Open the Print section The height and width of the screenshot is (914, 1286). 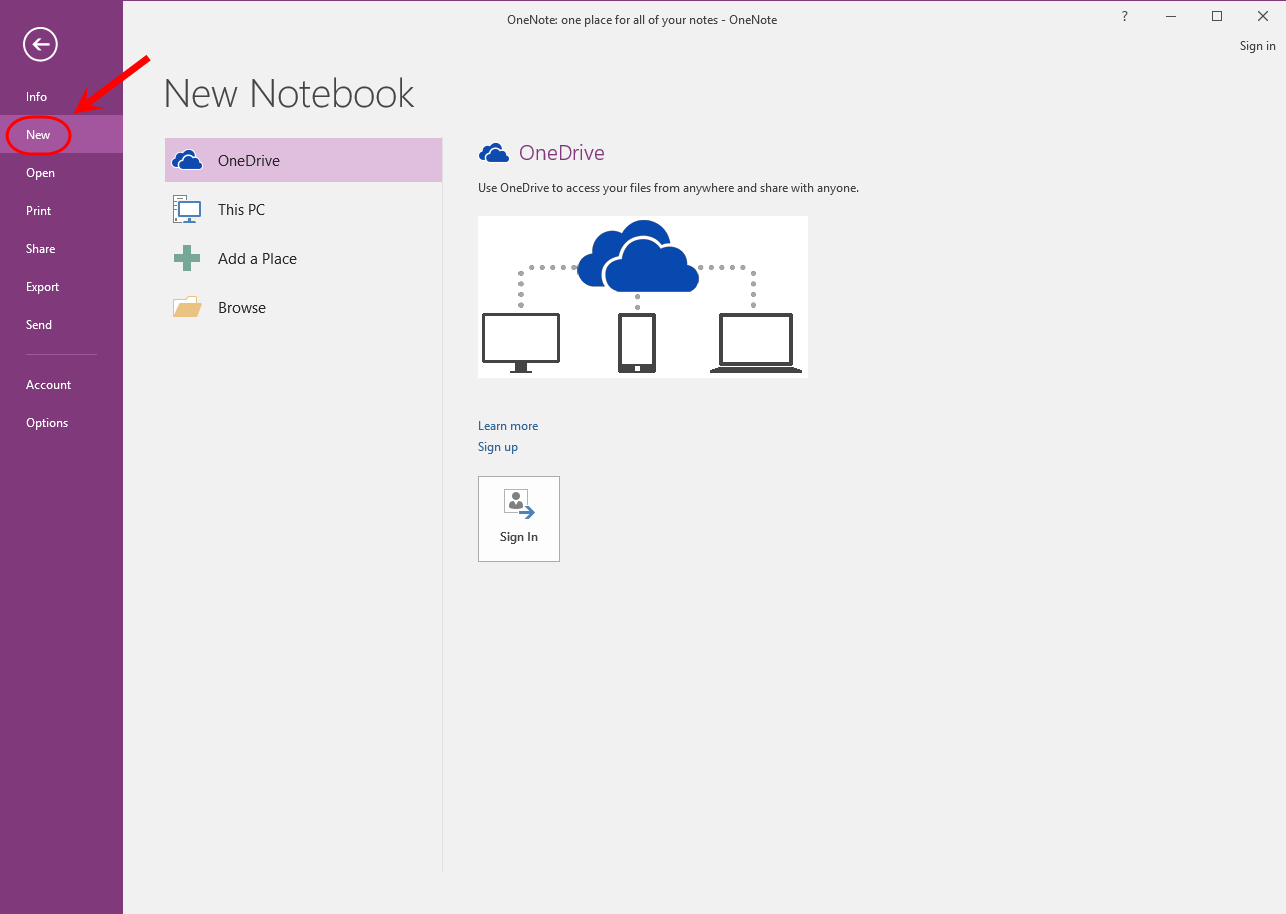point(61,211)
